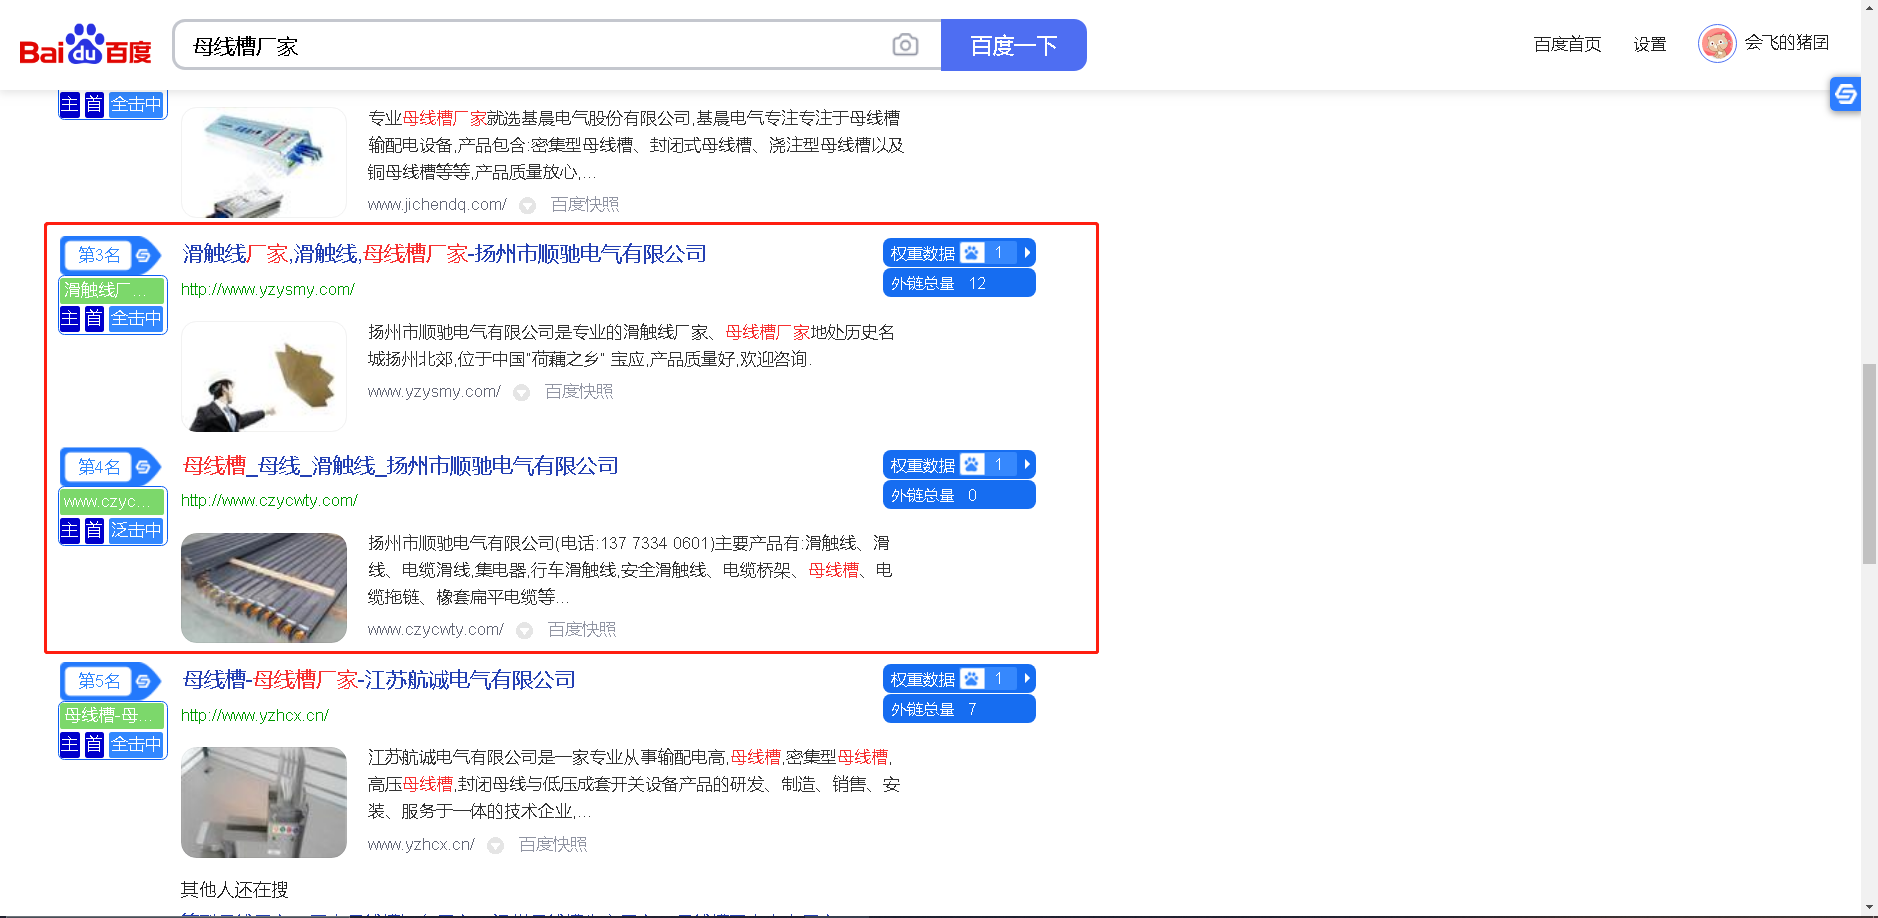This screenshot has width=1878, height=918.
Task: Click green 滑触线厂… label under 第3名
Action: [112, 290]
